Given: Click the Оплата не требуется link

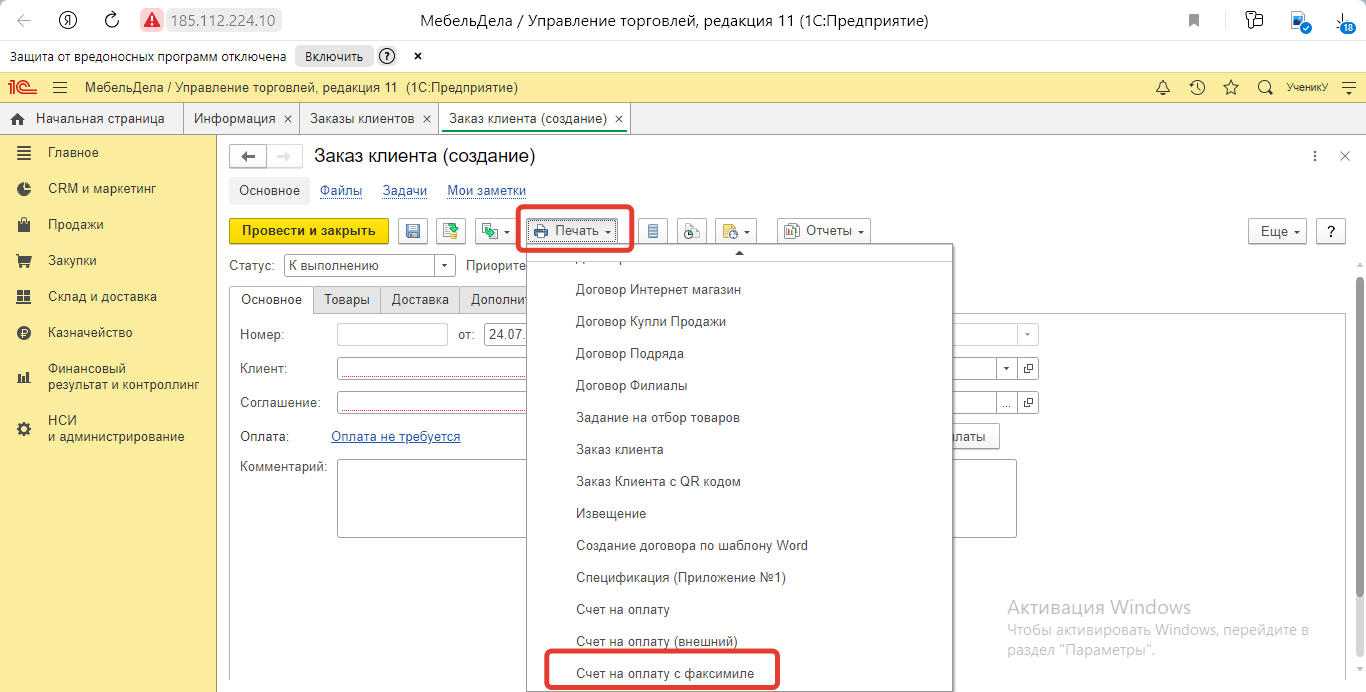Looking at the screenshot, I should tap(396, 437).
